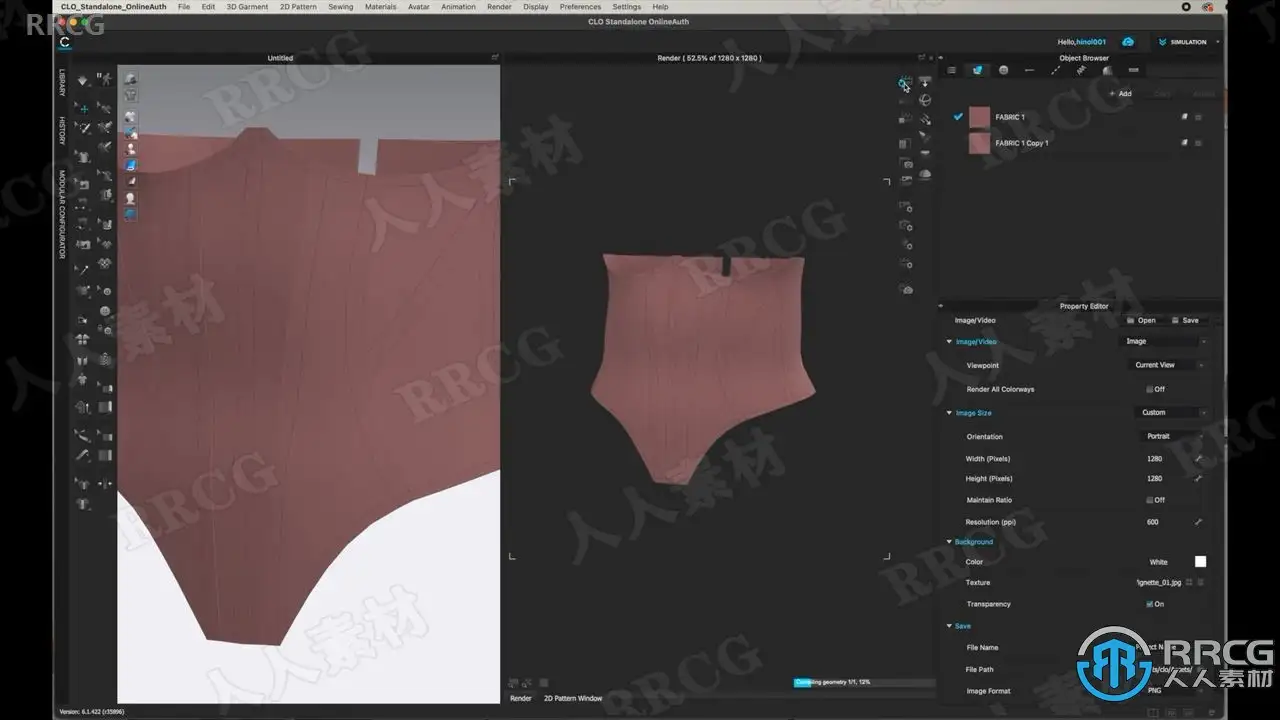
Task: Open the File menu
Action: 183,7
